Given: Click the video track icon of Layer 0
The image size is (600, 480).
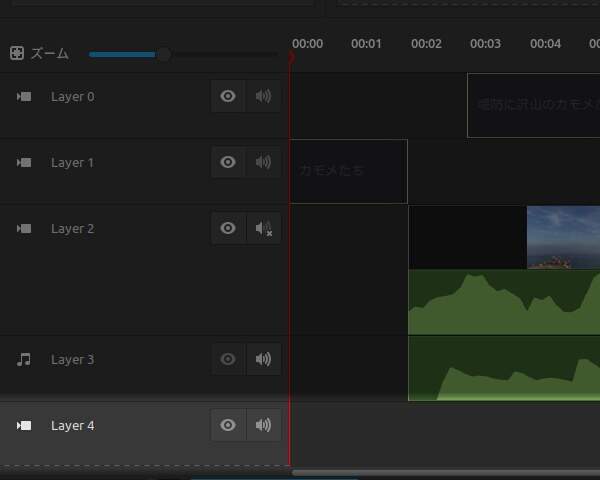Looking at the screenshot, I should [24, 97].
